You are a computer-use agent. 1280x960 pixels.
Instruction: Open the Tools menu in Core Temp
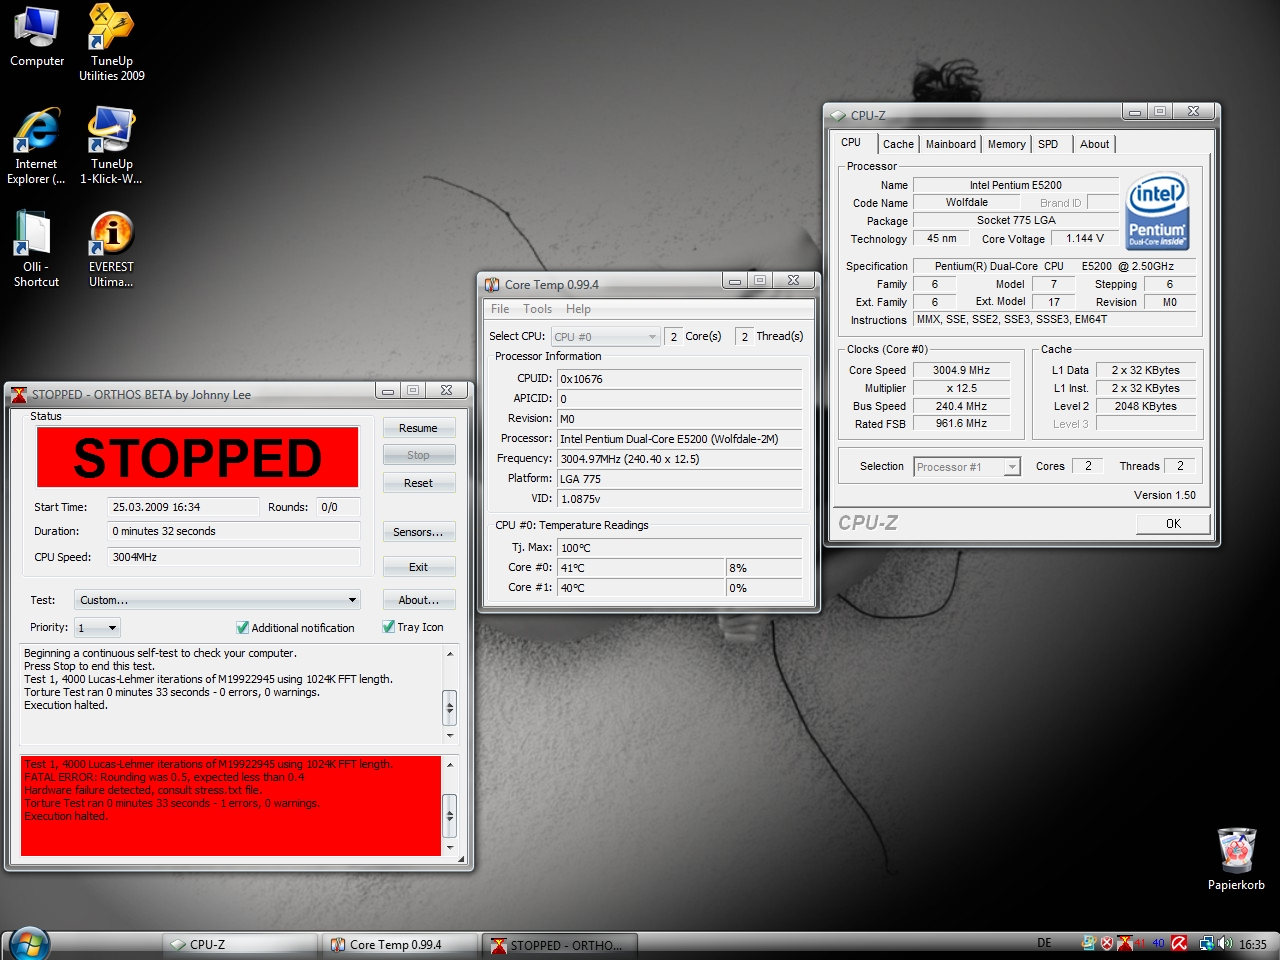click(537, 309)
